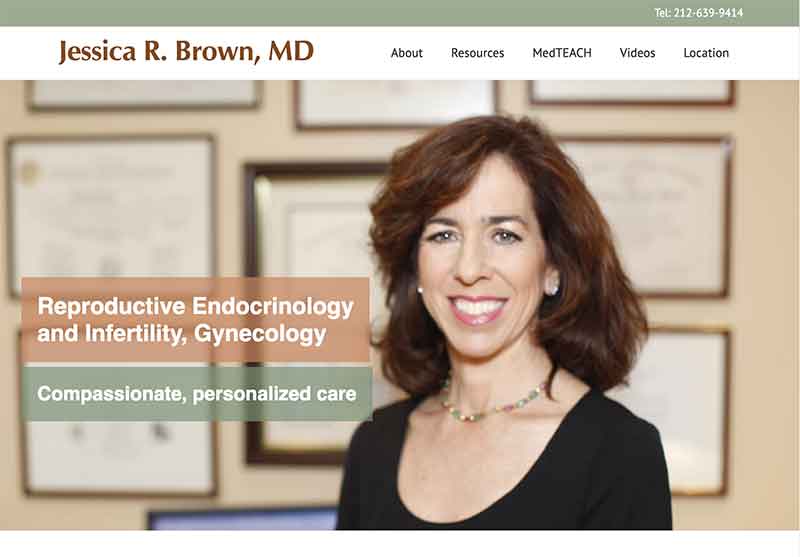Click the blue monitor screen at photo bottom
Screen dimensions: 800x557
click(x=243, y=519)
